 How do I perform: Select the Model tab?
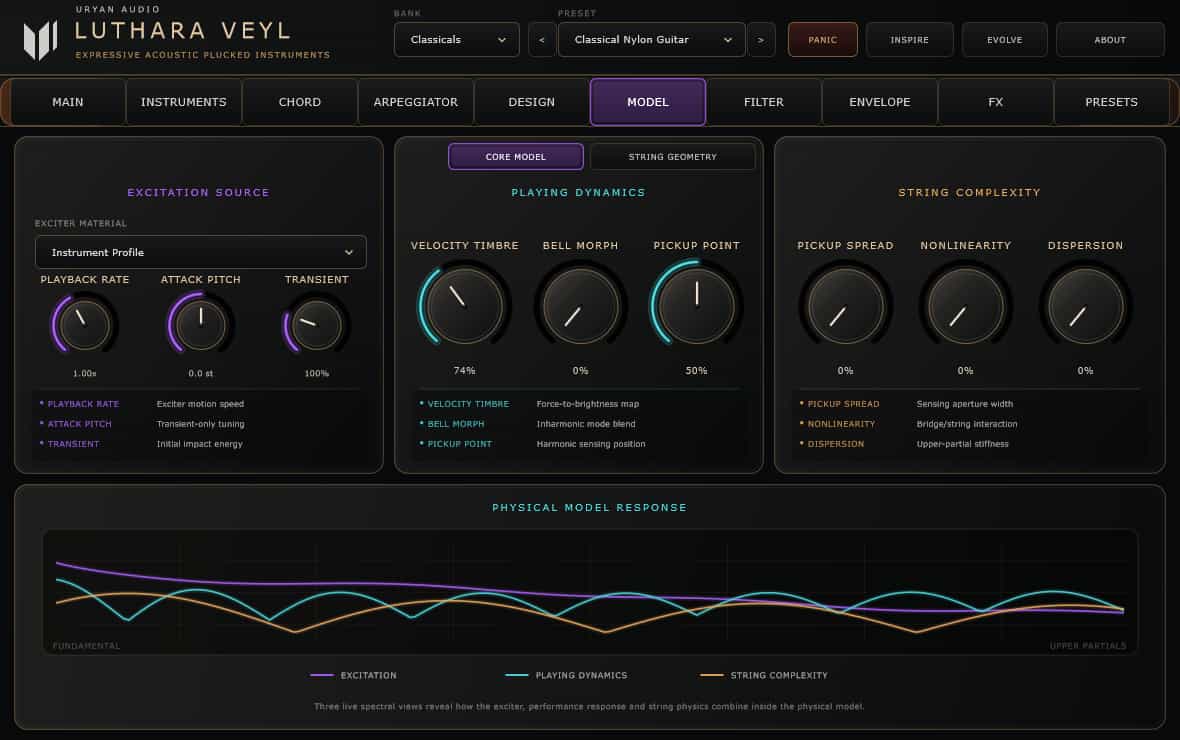click(x=648, y=102)
